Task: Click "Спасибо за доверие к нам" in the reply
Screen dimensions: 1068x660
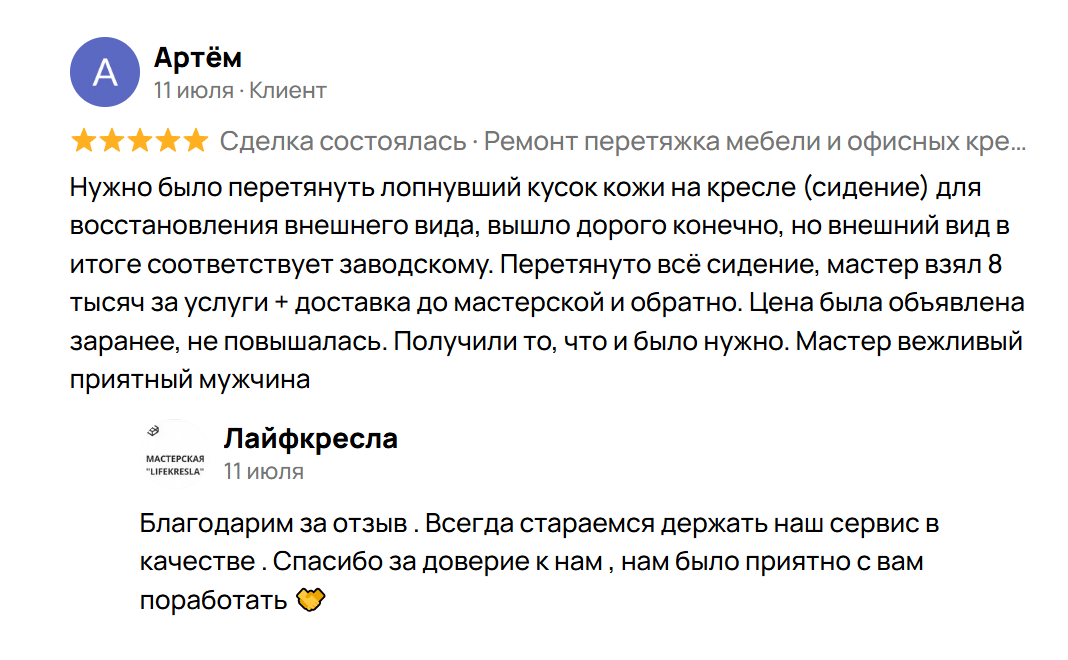Action: [437, 561]
